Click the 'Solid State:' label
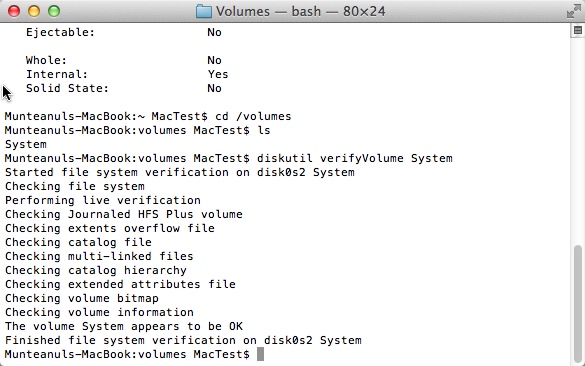The height and width of the screenshot is (366, 585). (x=67, y=88)
